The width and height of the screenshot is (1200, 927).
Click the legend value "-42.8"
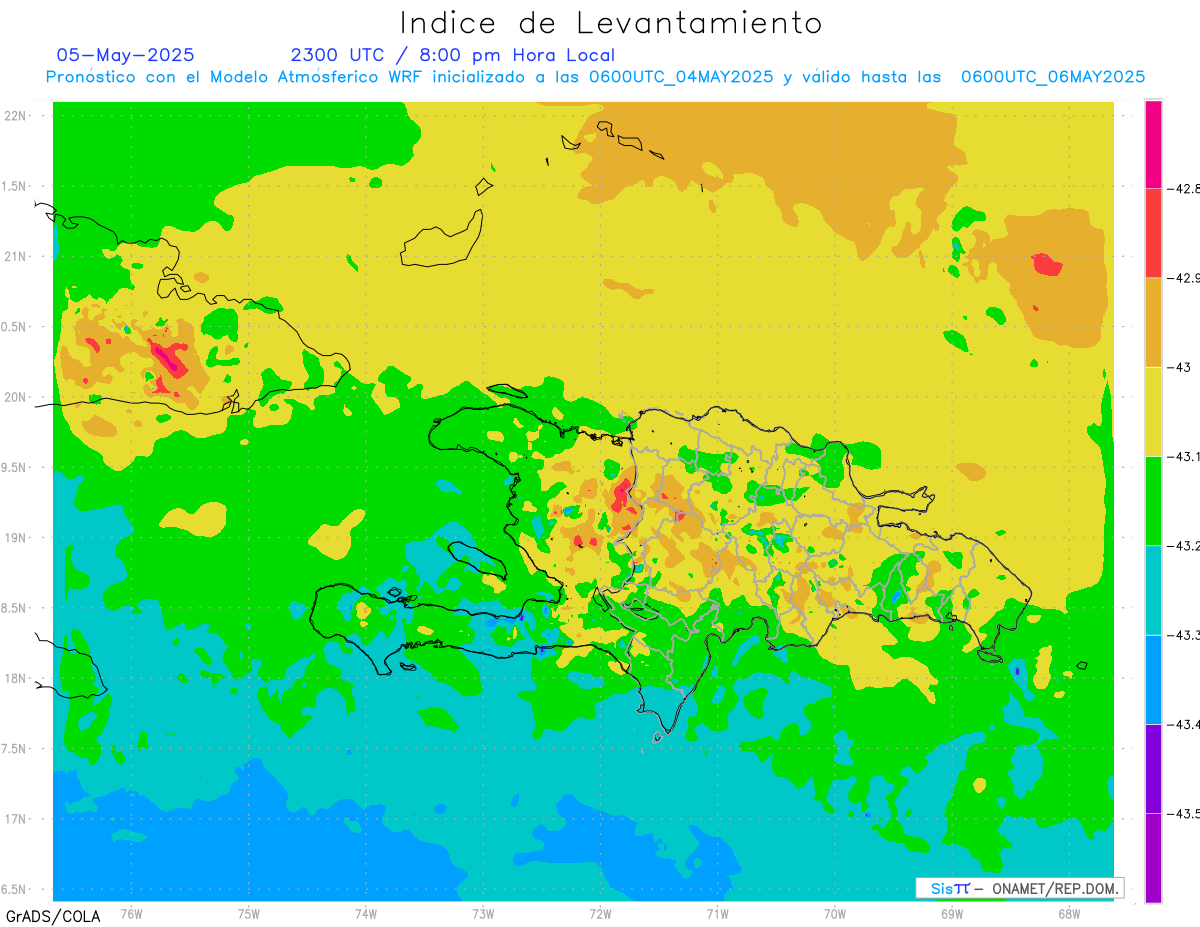click(1184, 188)
